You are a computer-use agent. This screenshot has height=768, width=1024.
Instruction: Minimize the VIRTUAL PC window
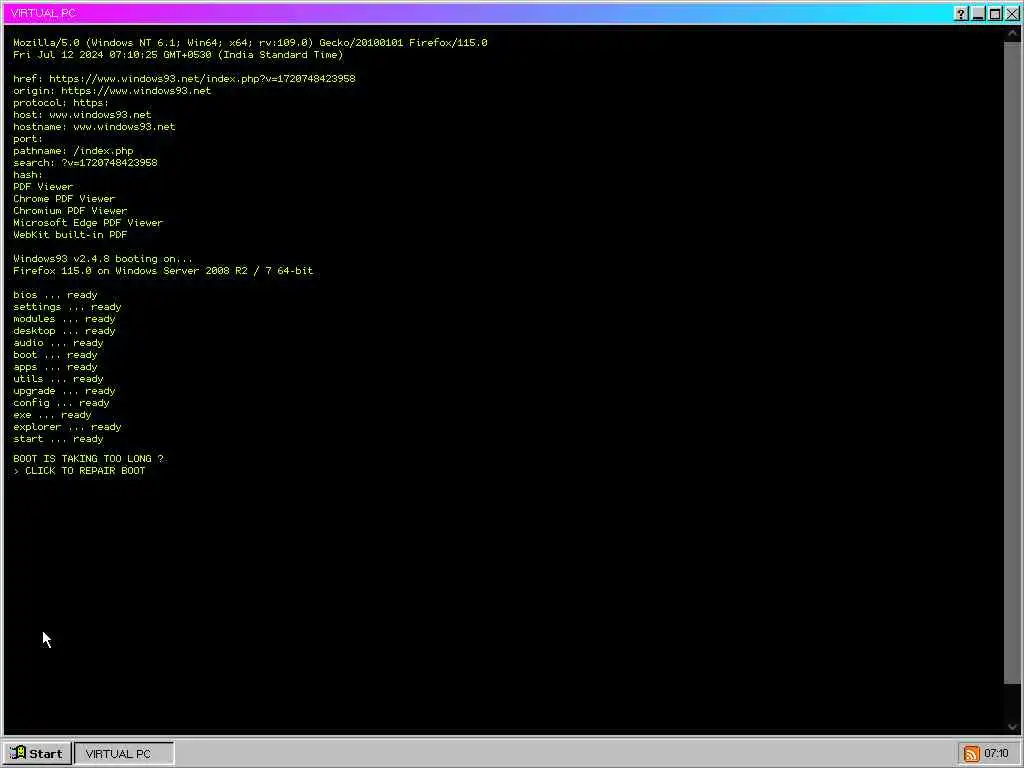pyautogui.click(x=978, y=14)
